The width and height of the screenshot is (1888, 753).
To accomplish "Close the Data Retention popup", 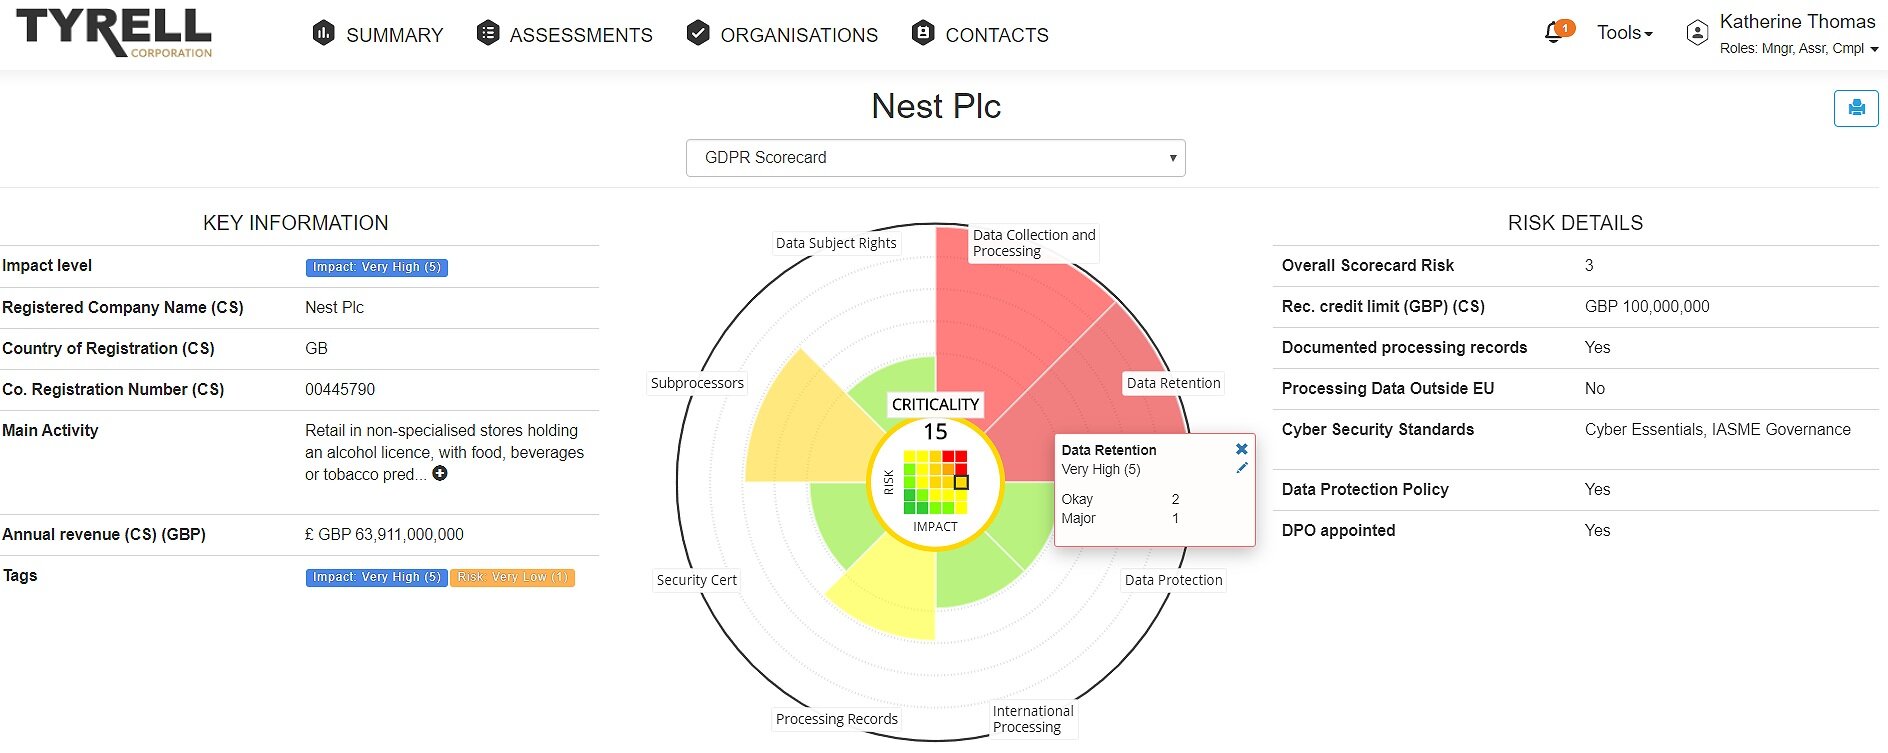I will pyautogui.click(x=1241, y=449).
